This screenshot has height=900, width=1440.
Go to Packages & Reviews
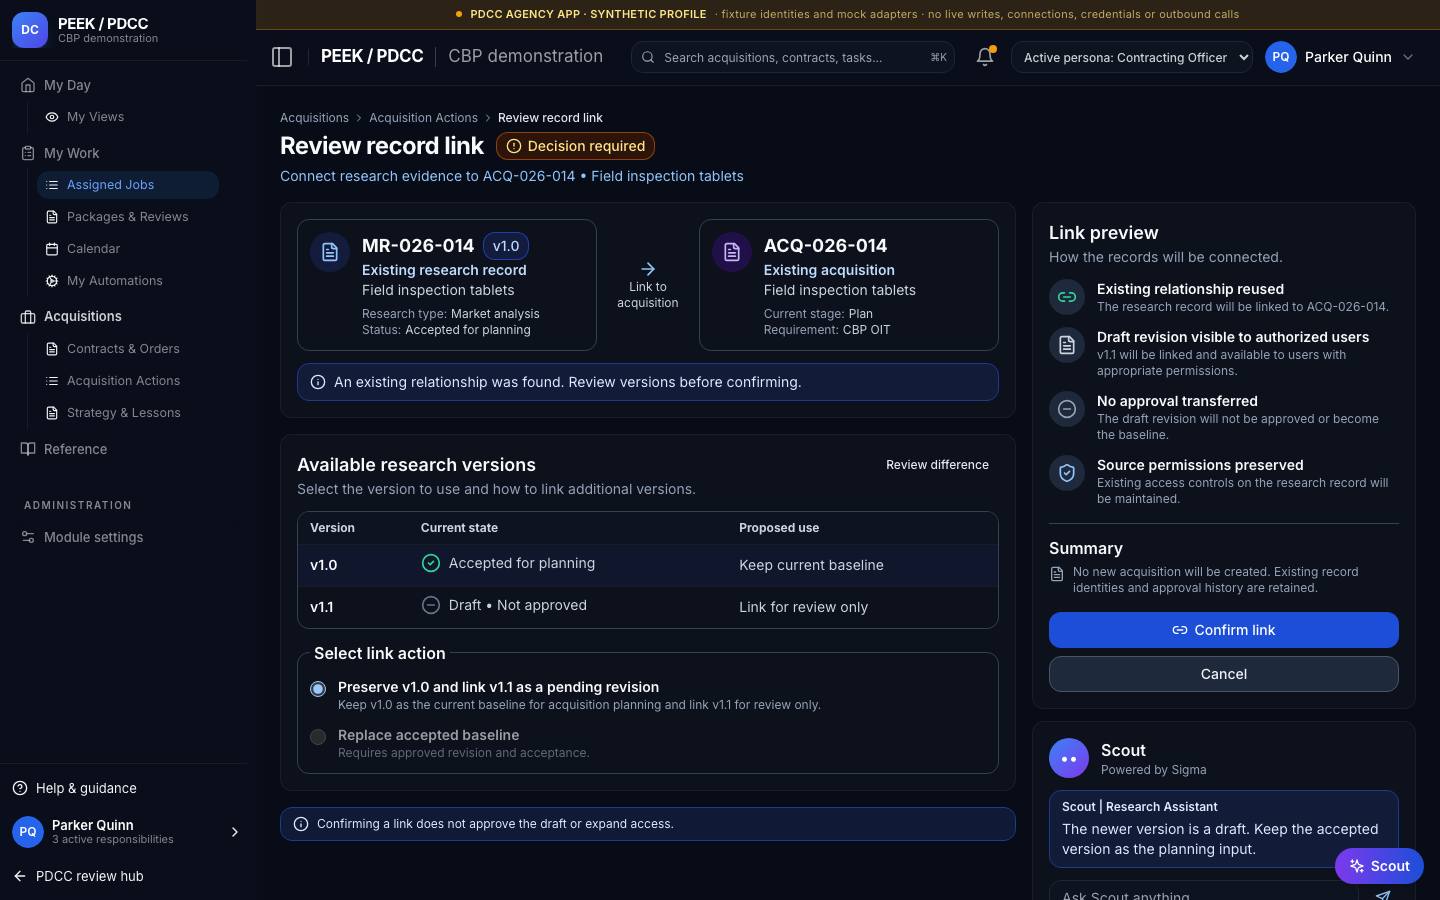[x=128, y=217]
